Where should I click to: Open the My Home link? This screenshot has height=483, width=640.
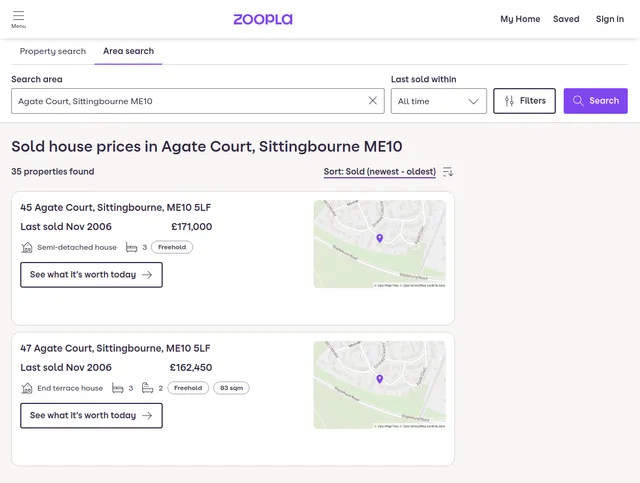(x=520, y=19)
